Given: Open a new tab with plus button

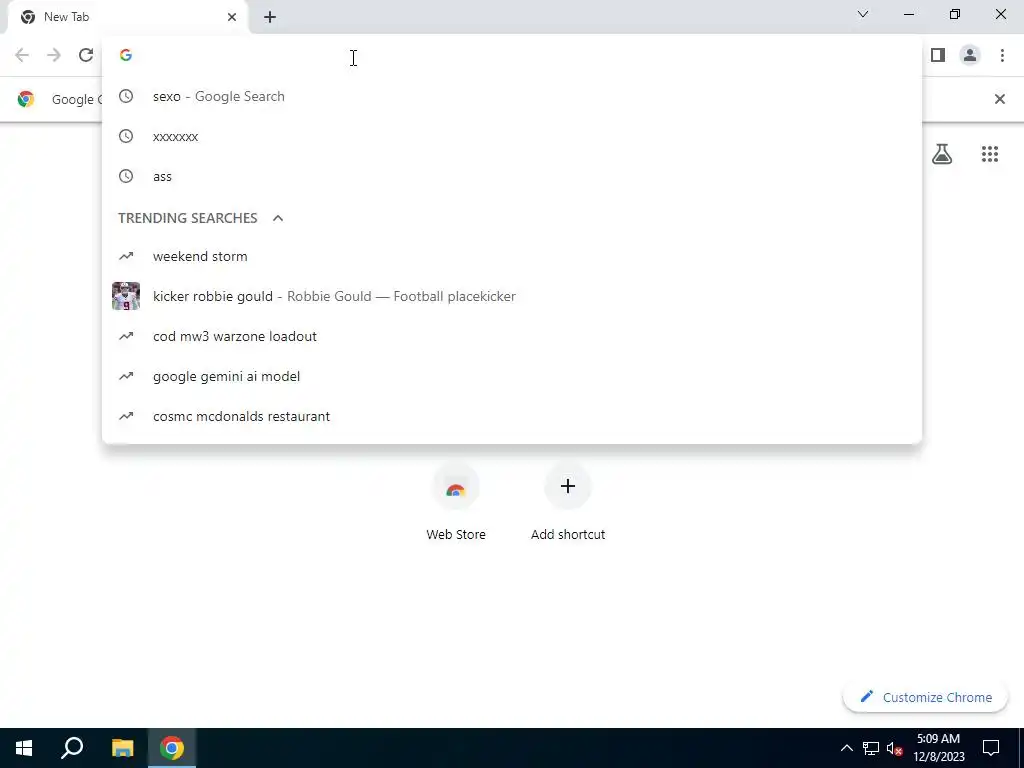Looking at the screenshot, I should pos(270,17).
